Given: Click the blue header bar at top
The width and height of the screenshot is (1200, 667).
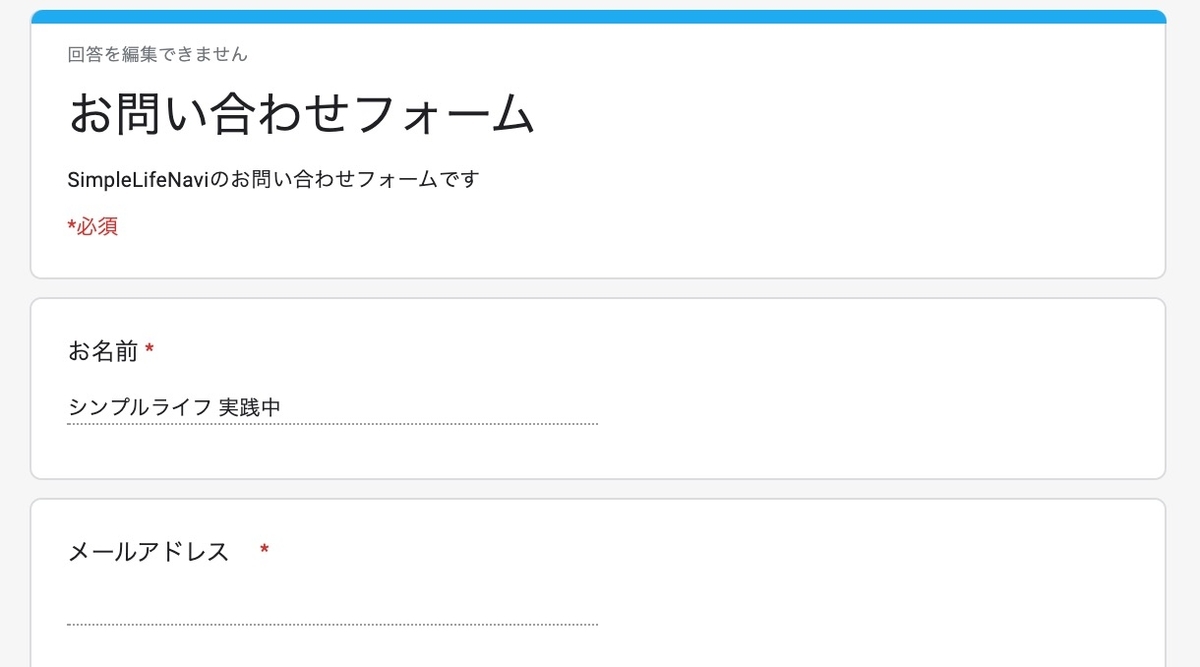Looking at the screenshot, I should (x=600, y=16).
